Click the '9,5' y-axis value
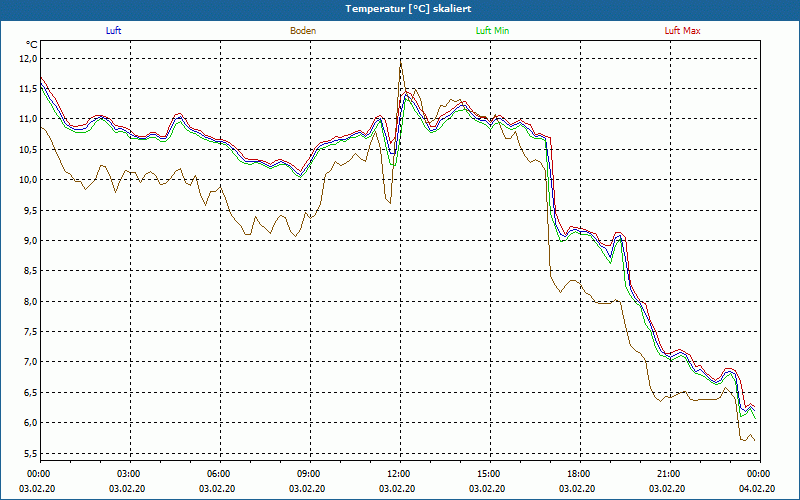This screenshot has height=500, width=800. point(31,210)
